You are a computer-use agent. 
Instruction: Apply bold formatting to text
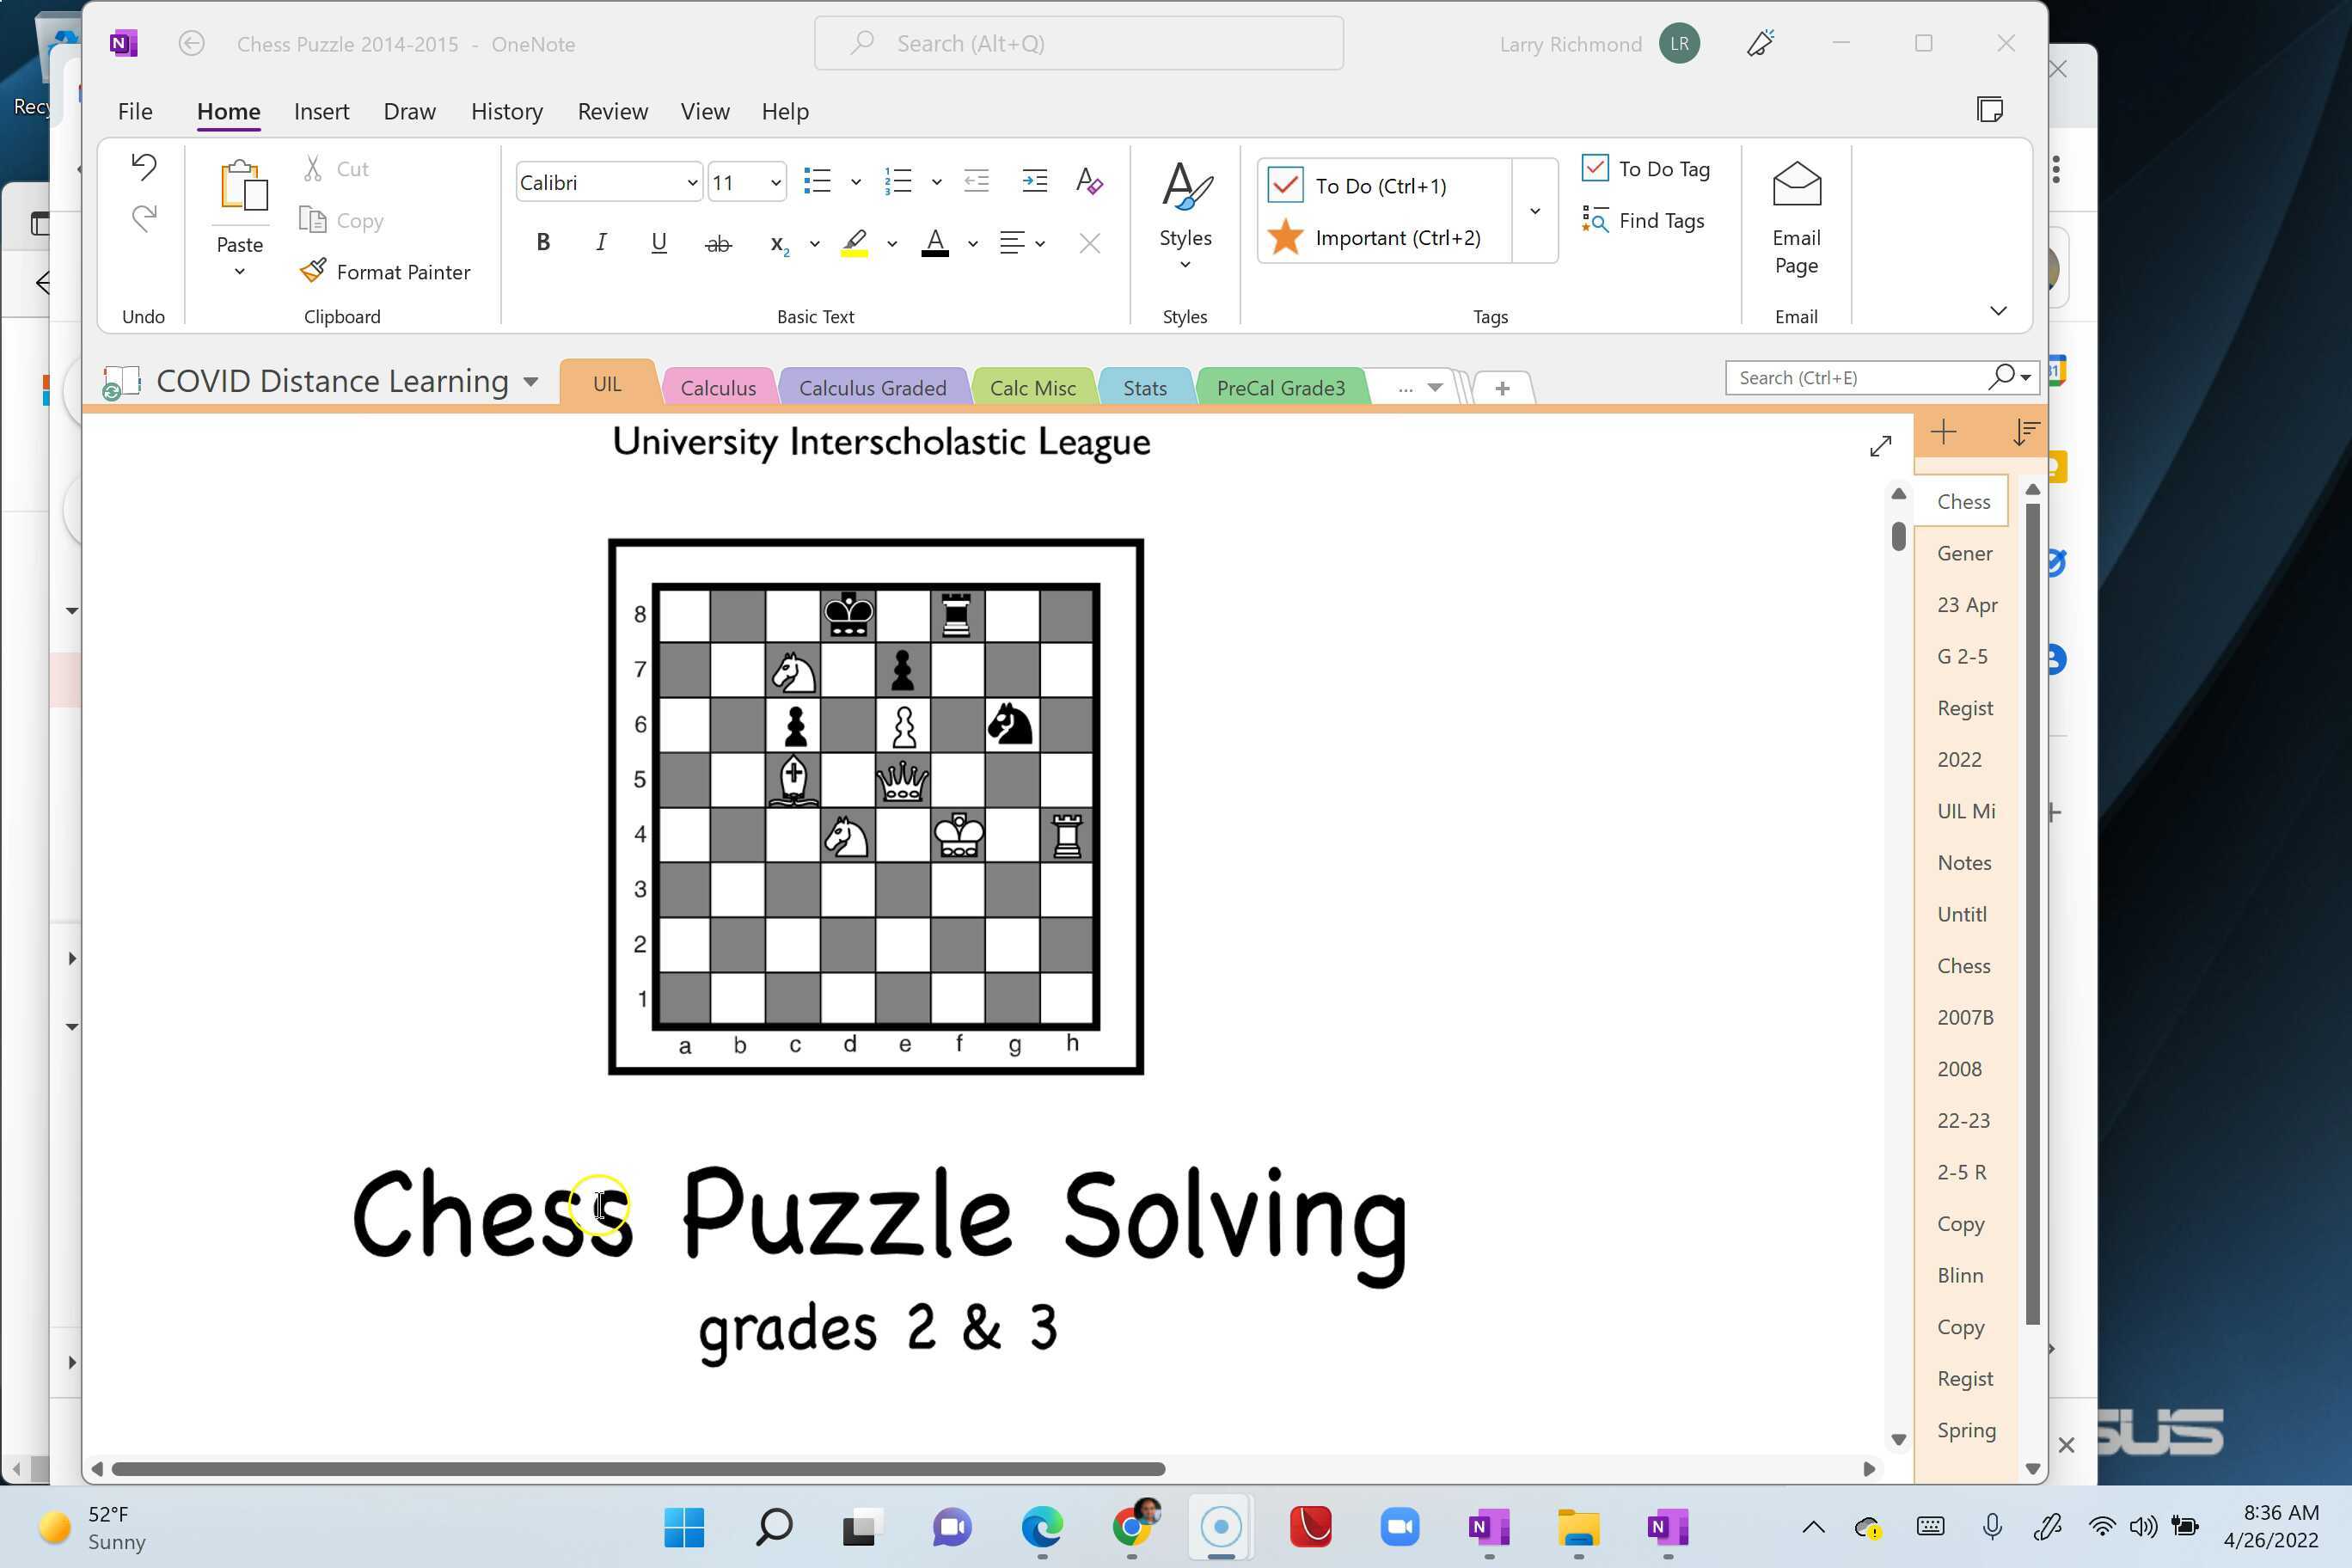[x=543, y=242]
